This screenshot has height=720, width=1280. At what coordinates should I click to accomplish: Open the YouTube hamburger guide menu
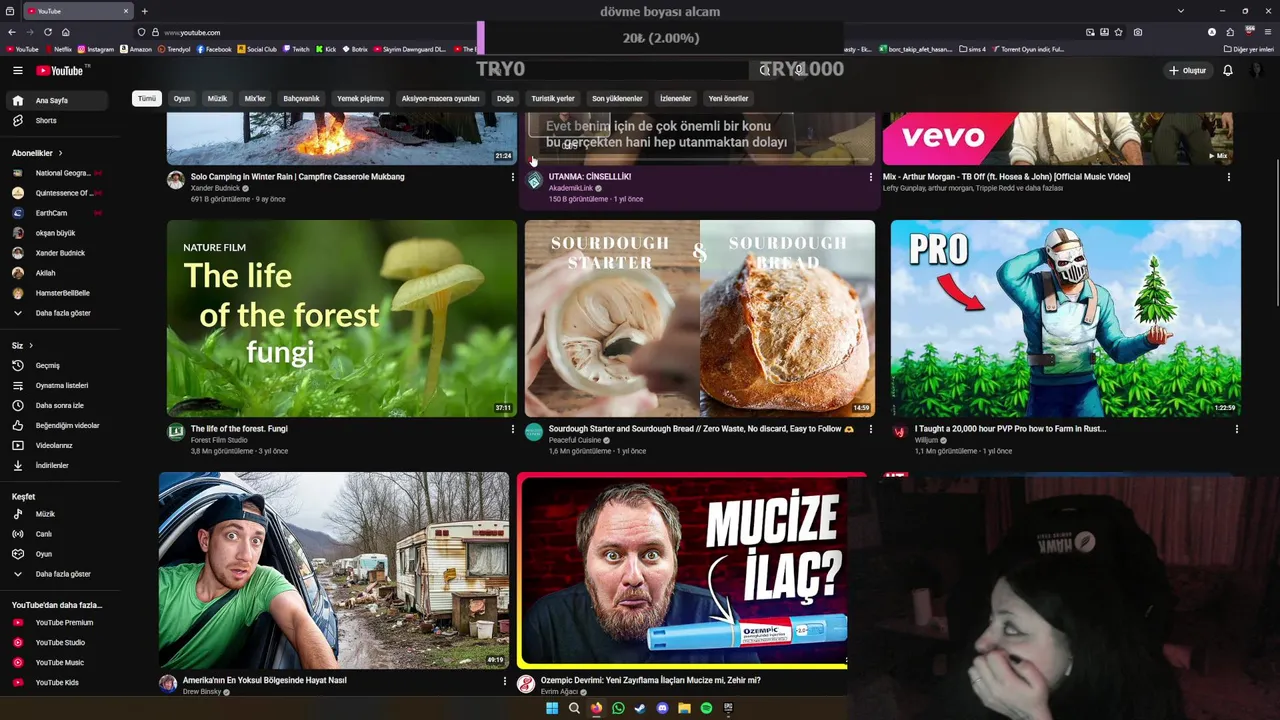tap(17, 70)
